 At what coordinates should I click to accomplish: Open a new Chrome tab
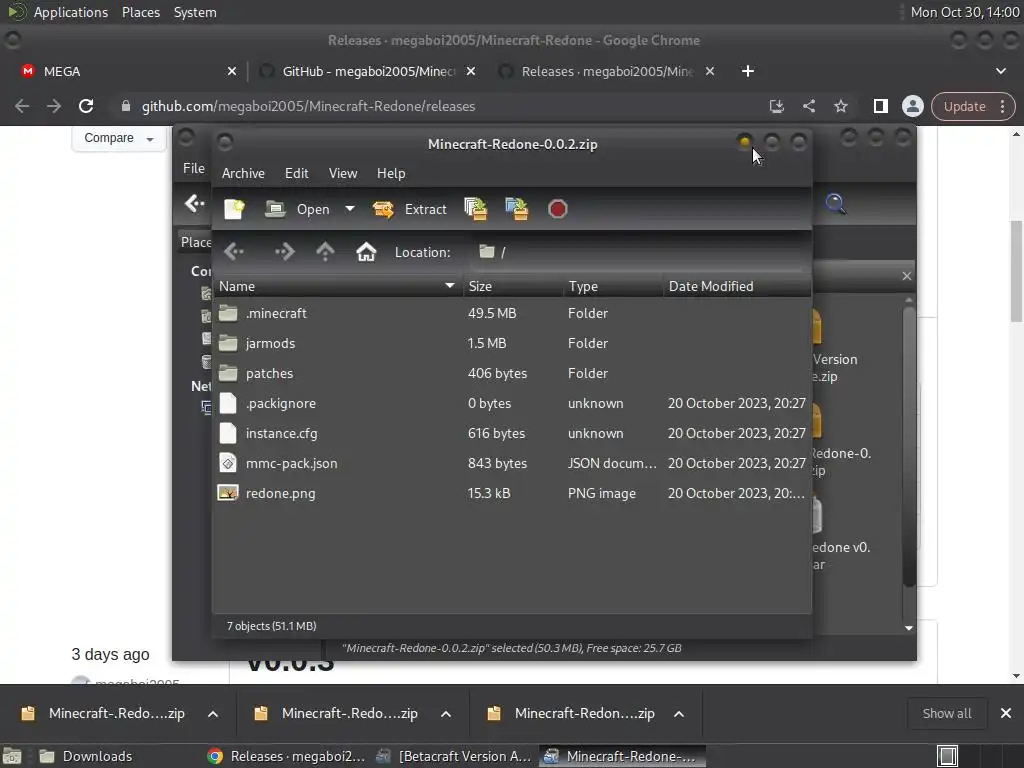[x=748, y=71]
